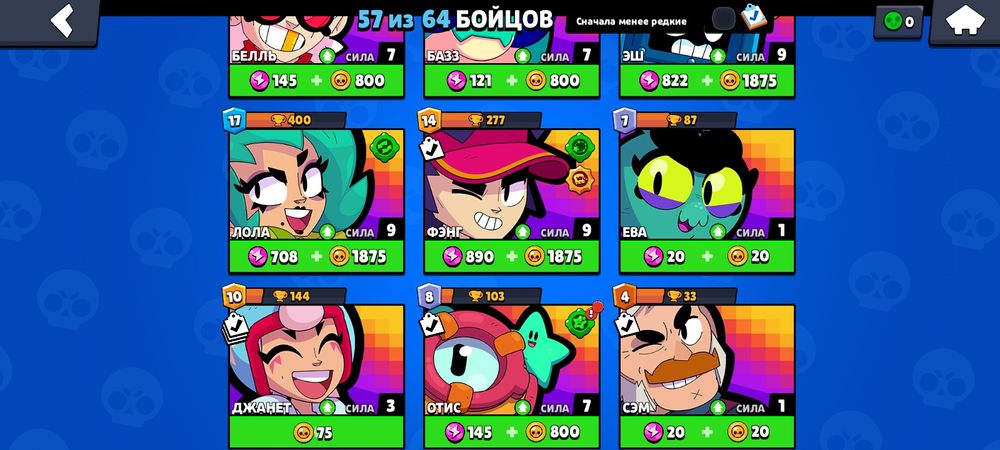Tap Fang's orange star power badge

(x=579, y=180)
